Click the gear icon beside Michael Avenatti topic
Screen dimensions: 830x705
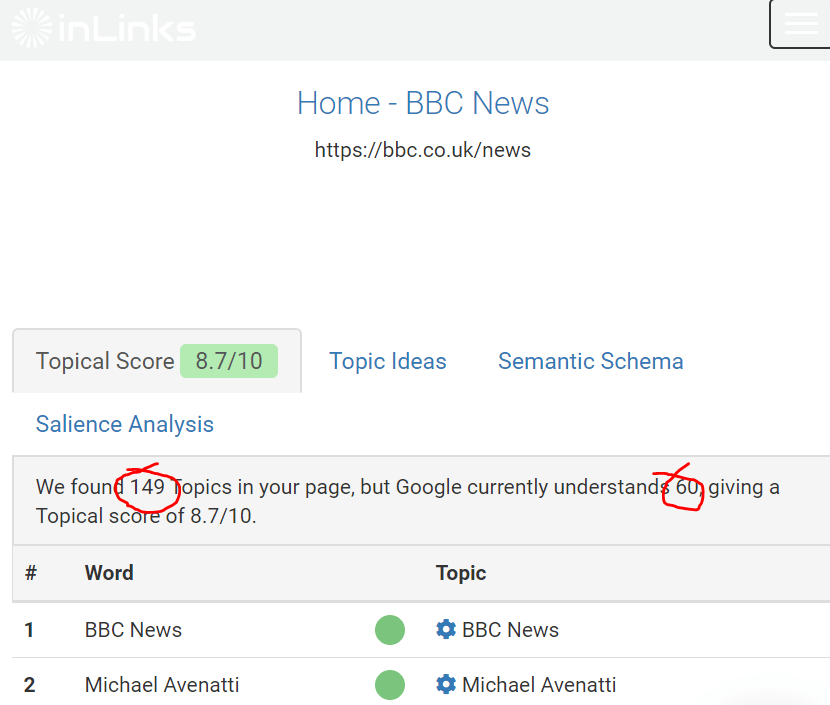(446, 684)
